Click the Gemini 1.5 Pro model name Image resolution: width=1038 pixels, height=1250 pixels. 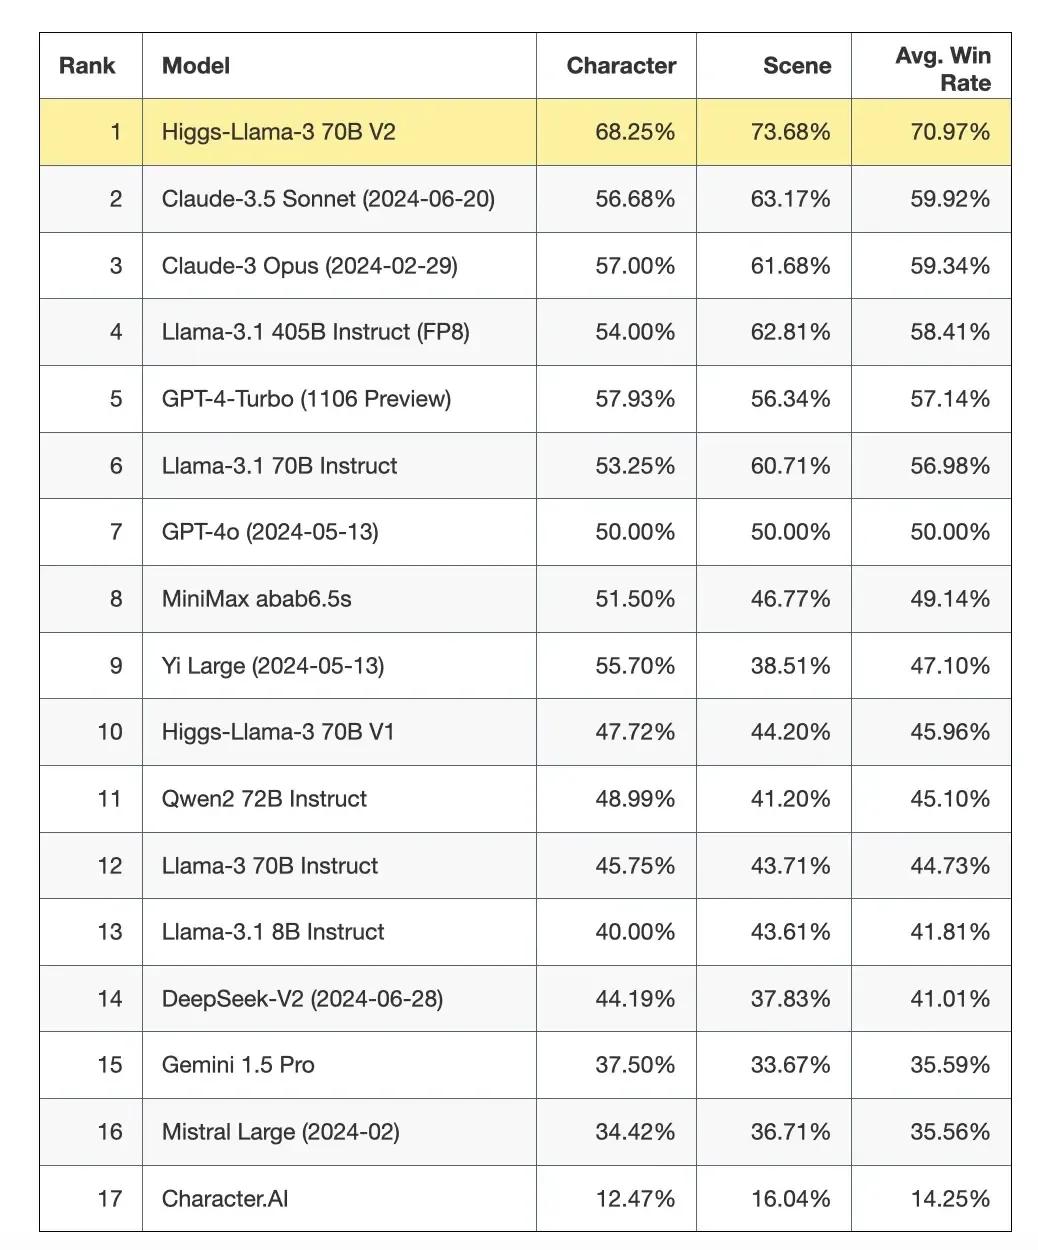tap(238, 1065)
